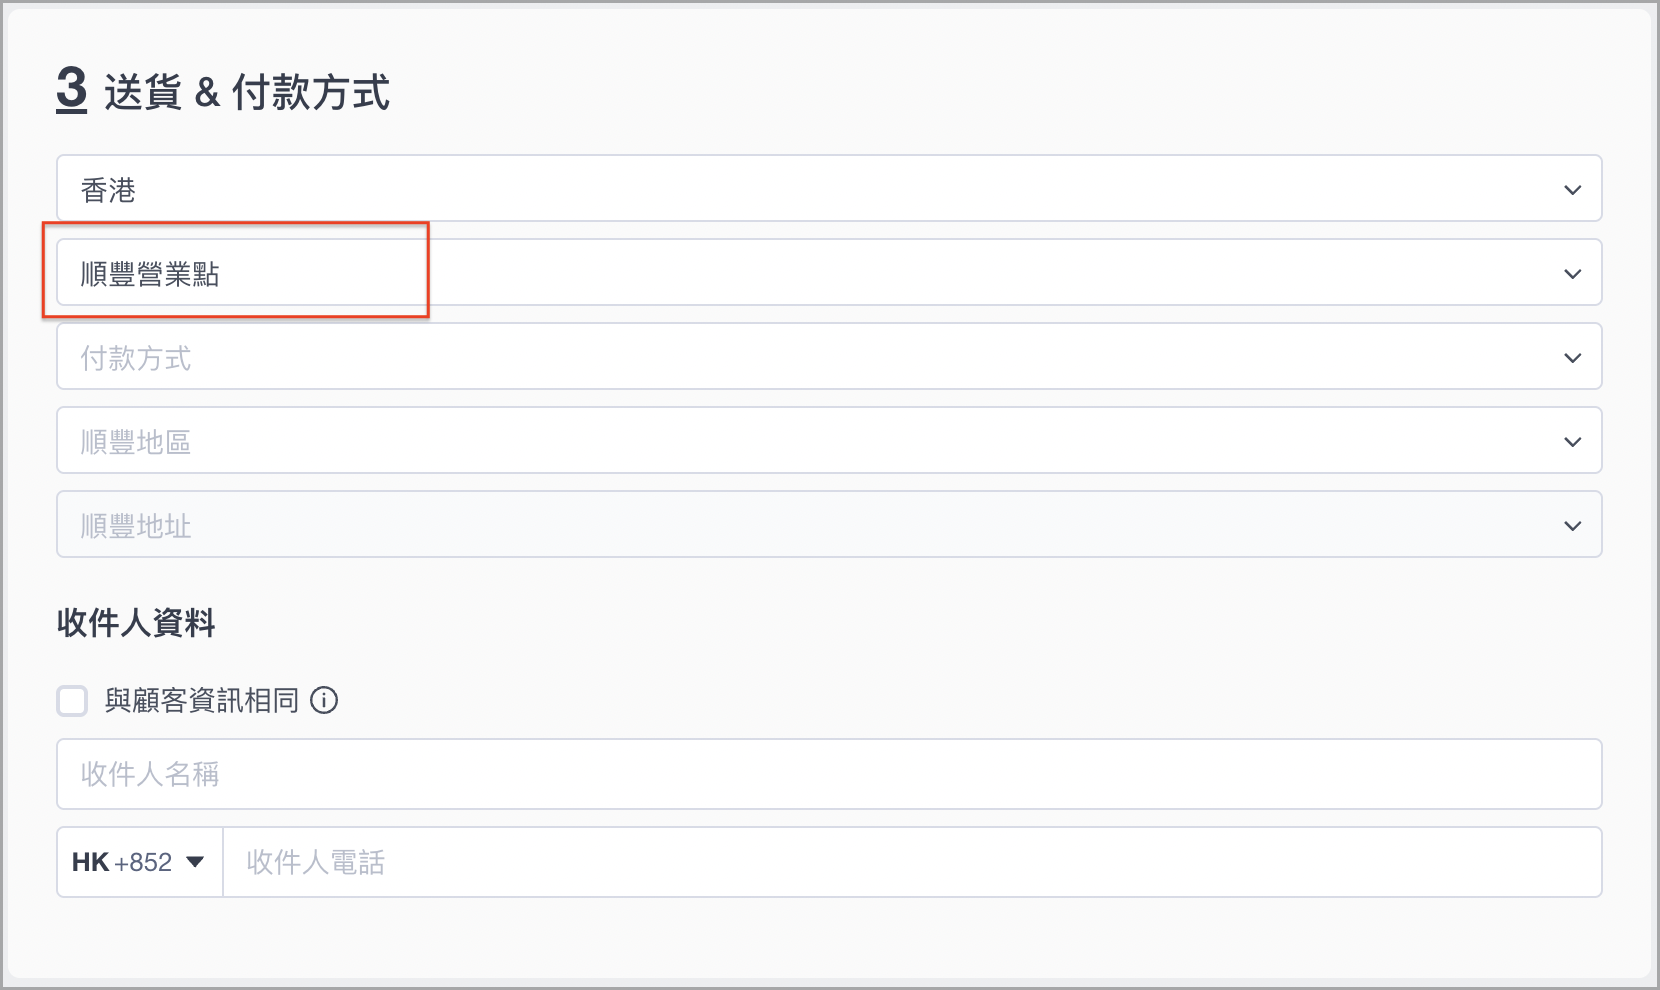Click the 送貨 & 付款方式 heading text
The width and height of the screenshot is (1660, 990).
[x=247, y=92]
